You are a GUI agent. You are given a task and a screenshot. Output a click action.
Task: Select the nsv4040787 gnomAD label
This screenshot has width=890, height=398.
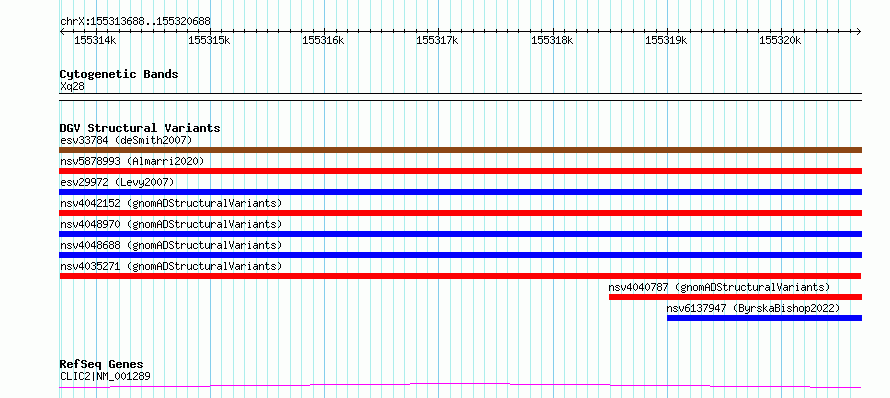(719, 287)
